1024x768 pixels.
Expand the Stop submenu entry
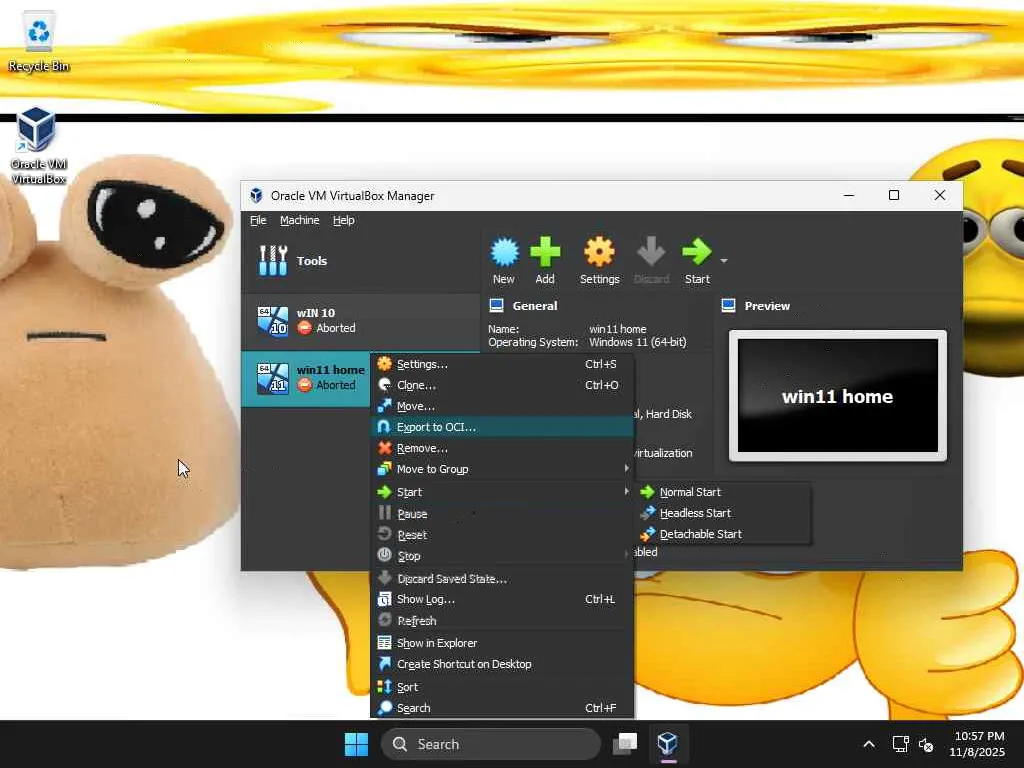pyautogui.click(x=502, y=556)
